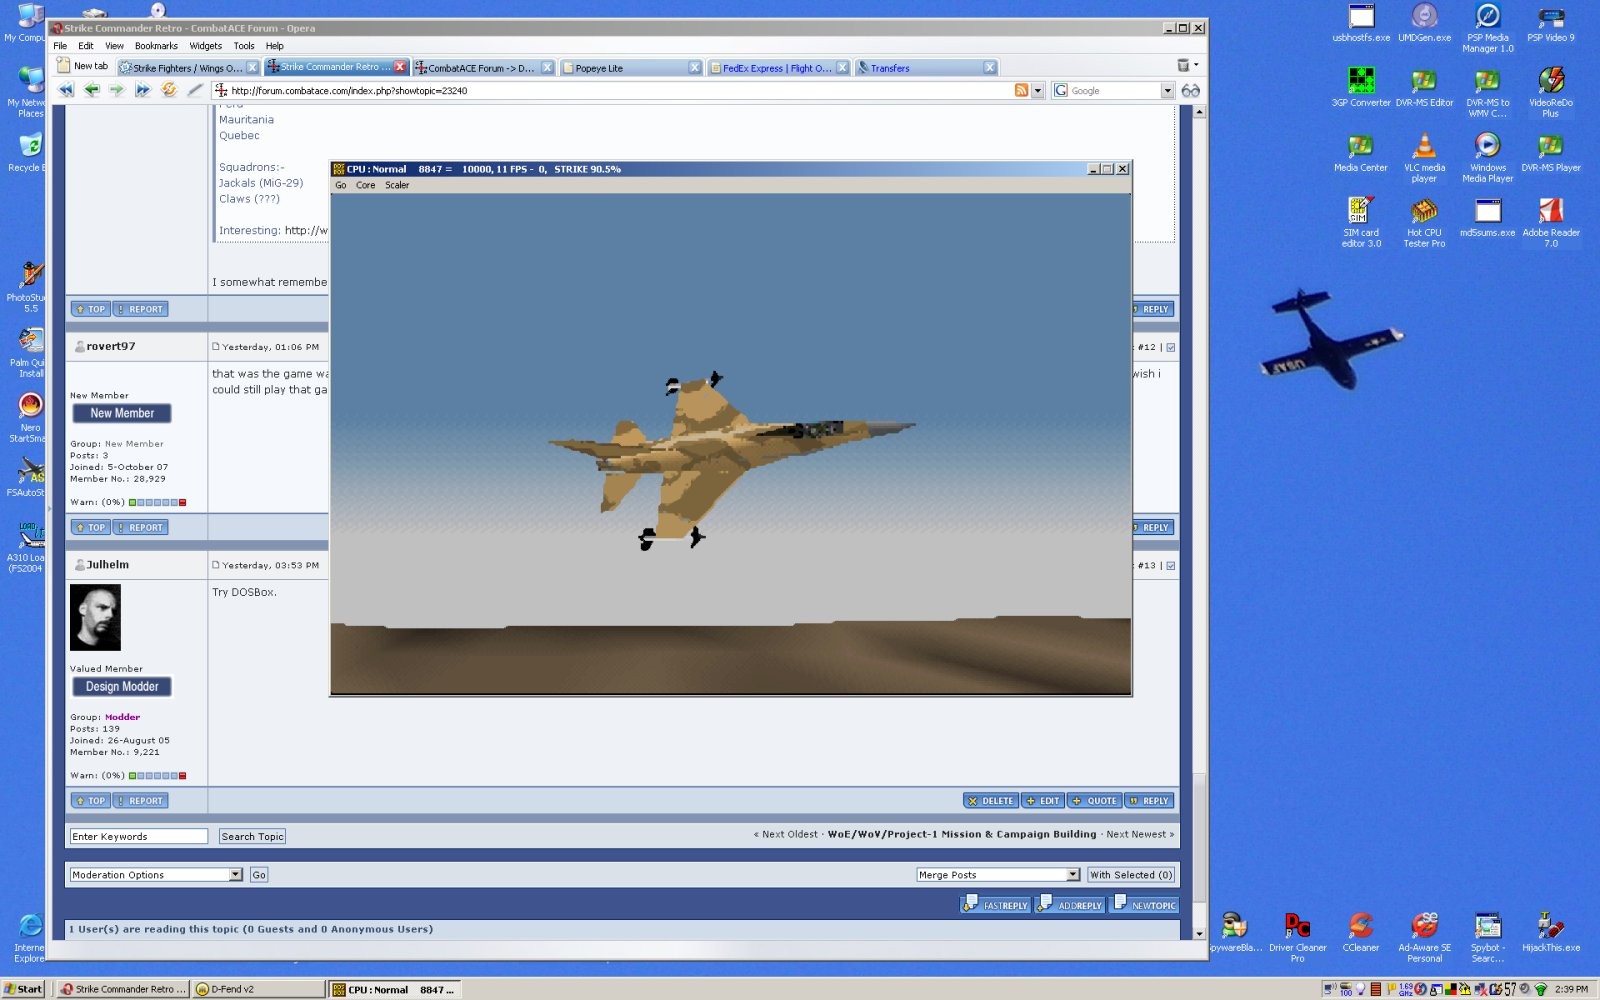Click Opera's rewind navigation button
Image resolution: width=1600 pixels, height=1000 pixels.
click(x=66, y=90)
